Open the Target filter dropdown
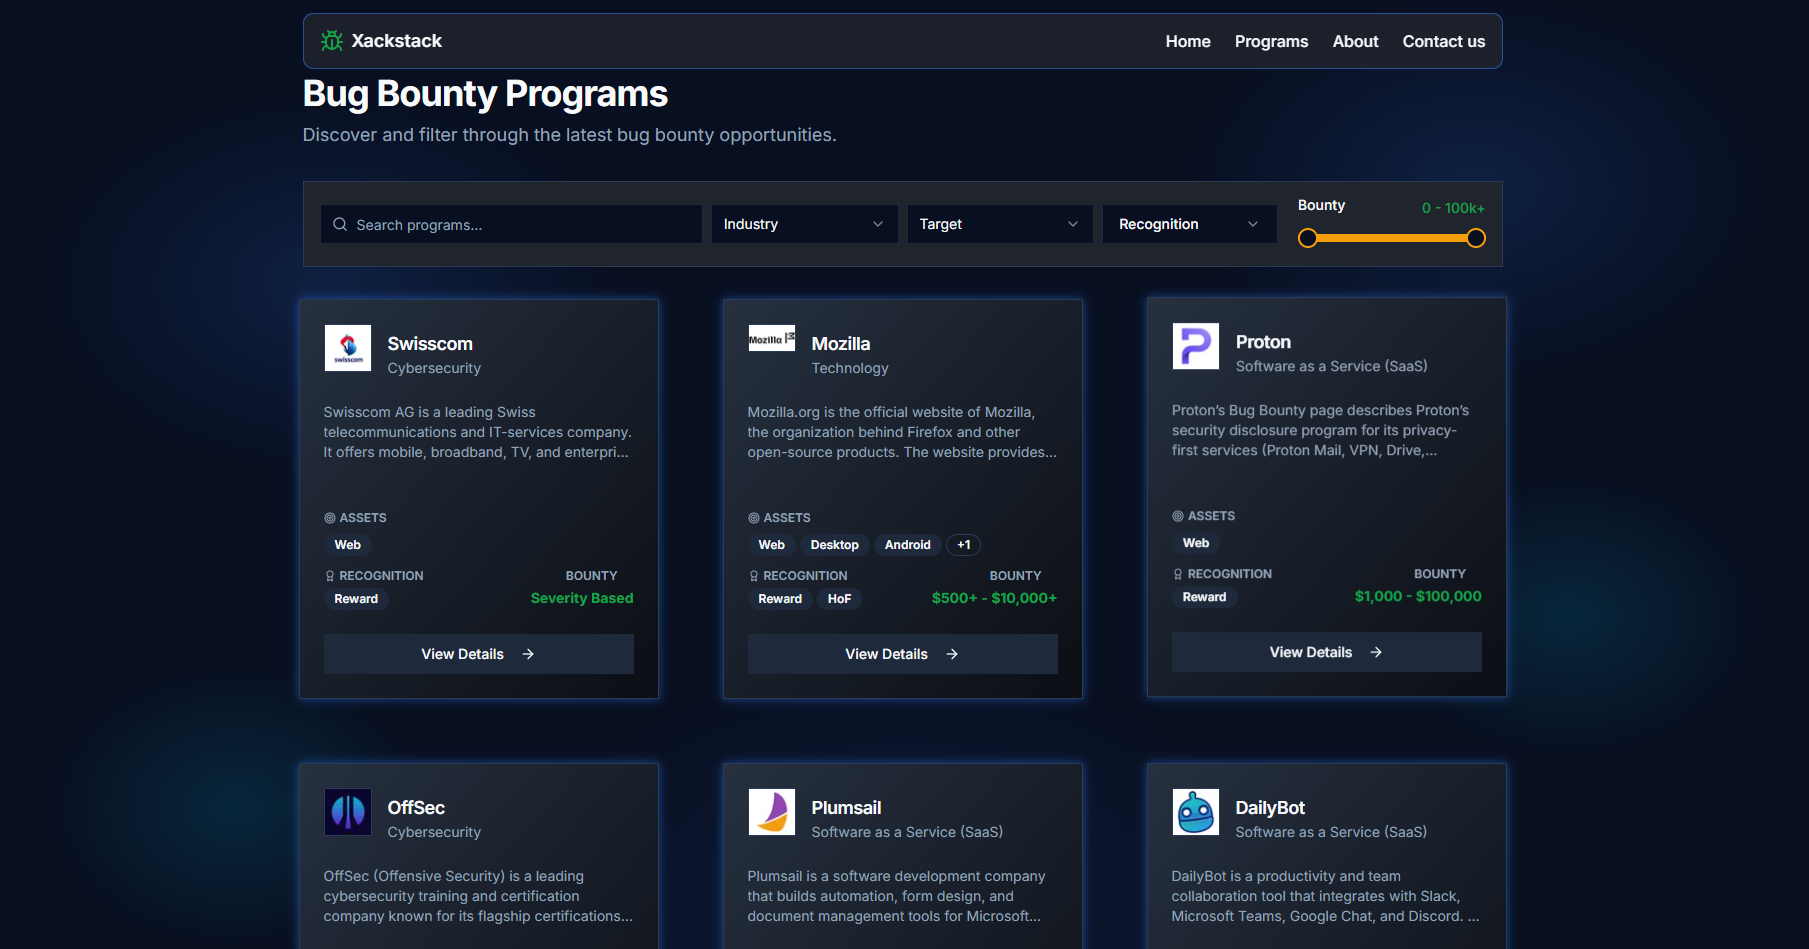 coord(999,224)
